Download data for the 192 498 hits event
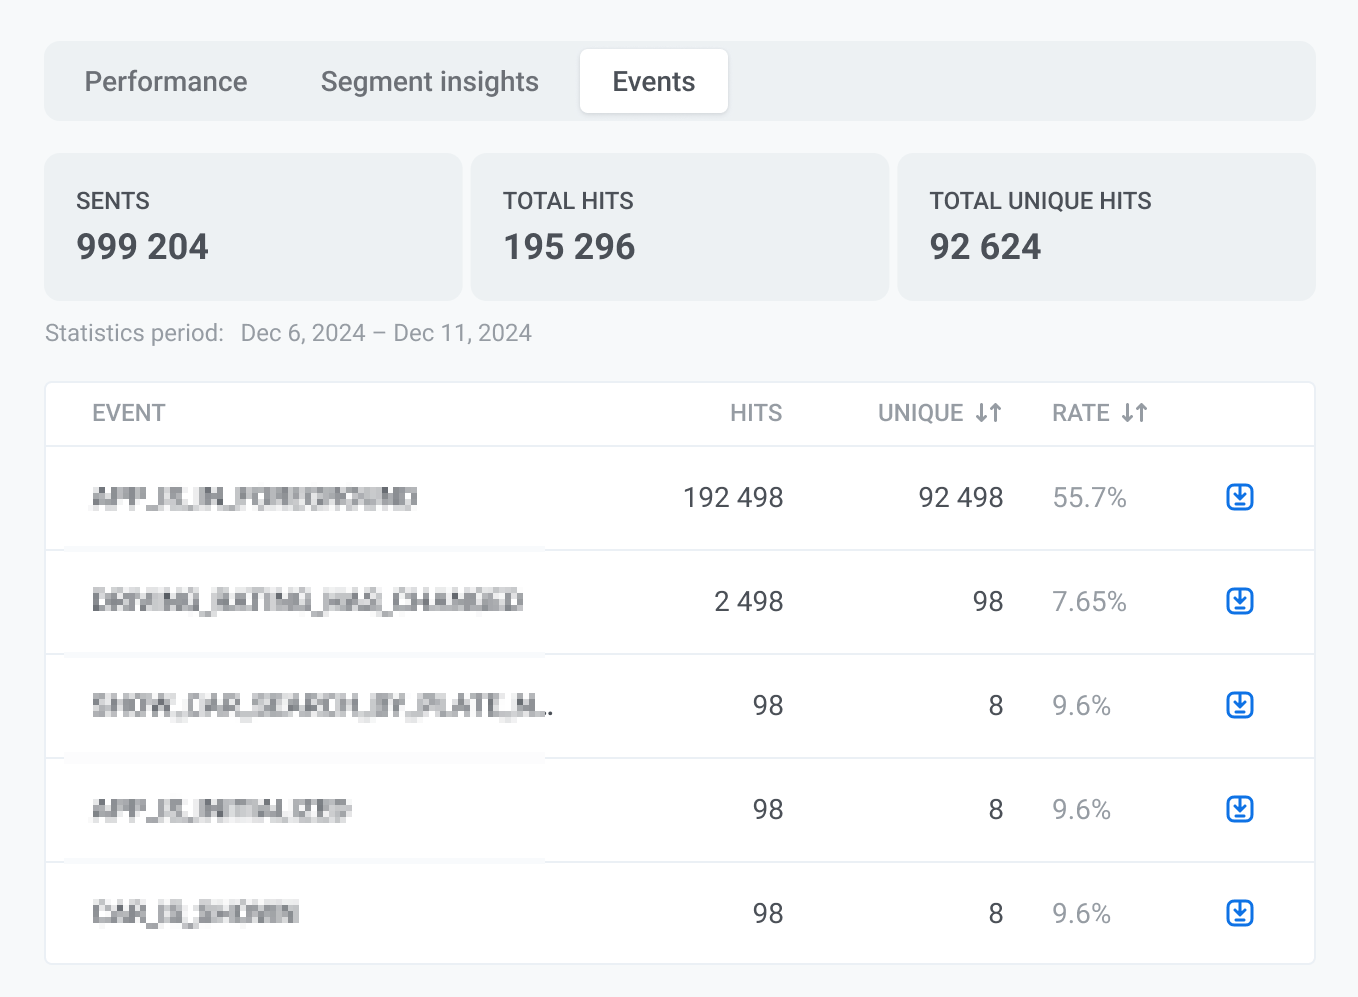Screen dimensions: 1358x997 pos(1239,497)
